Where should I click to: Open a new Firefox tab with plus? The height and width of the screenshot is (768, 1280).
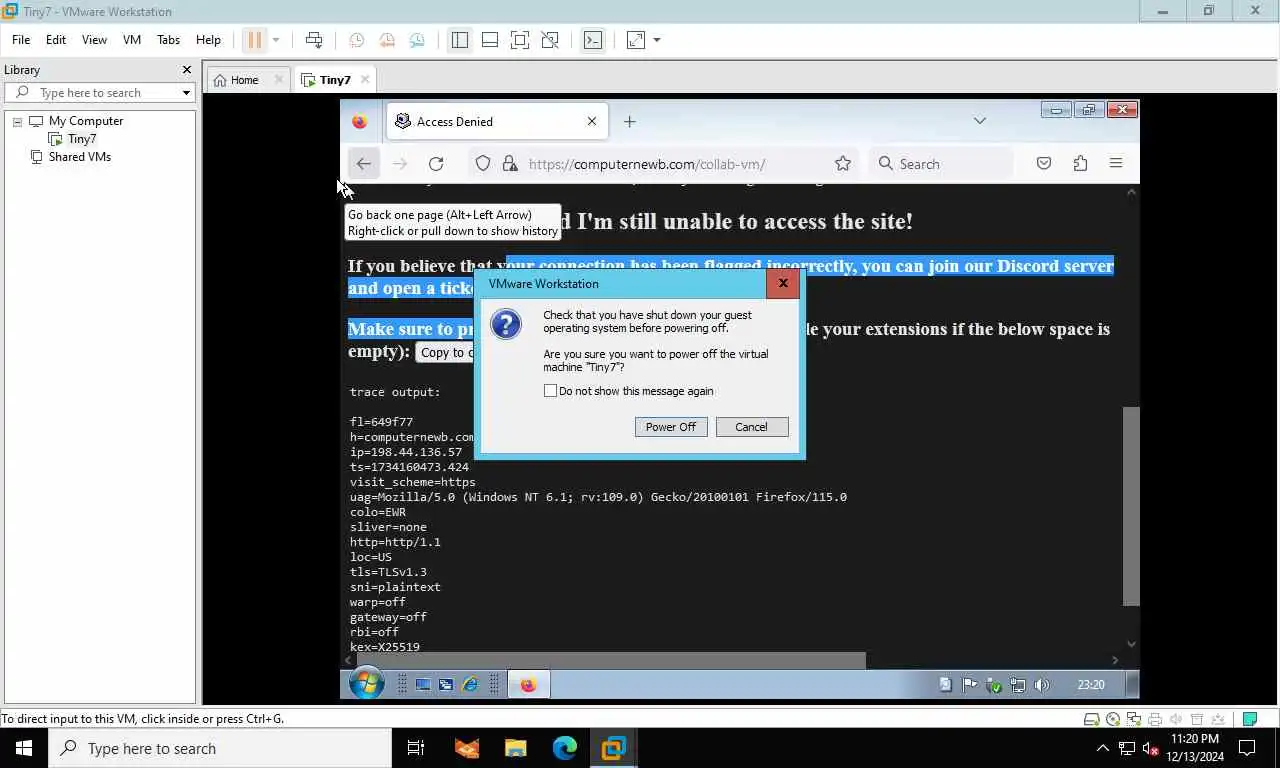629,122
